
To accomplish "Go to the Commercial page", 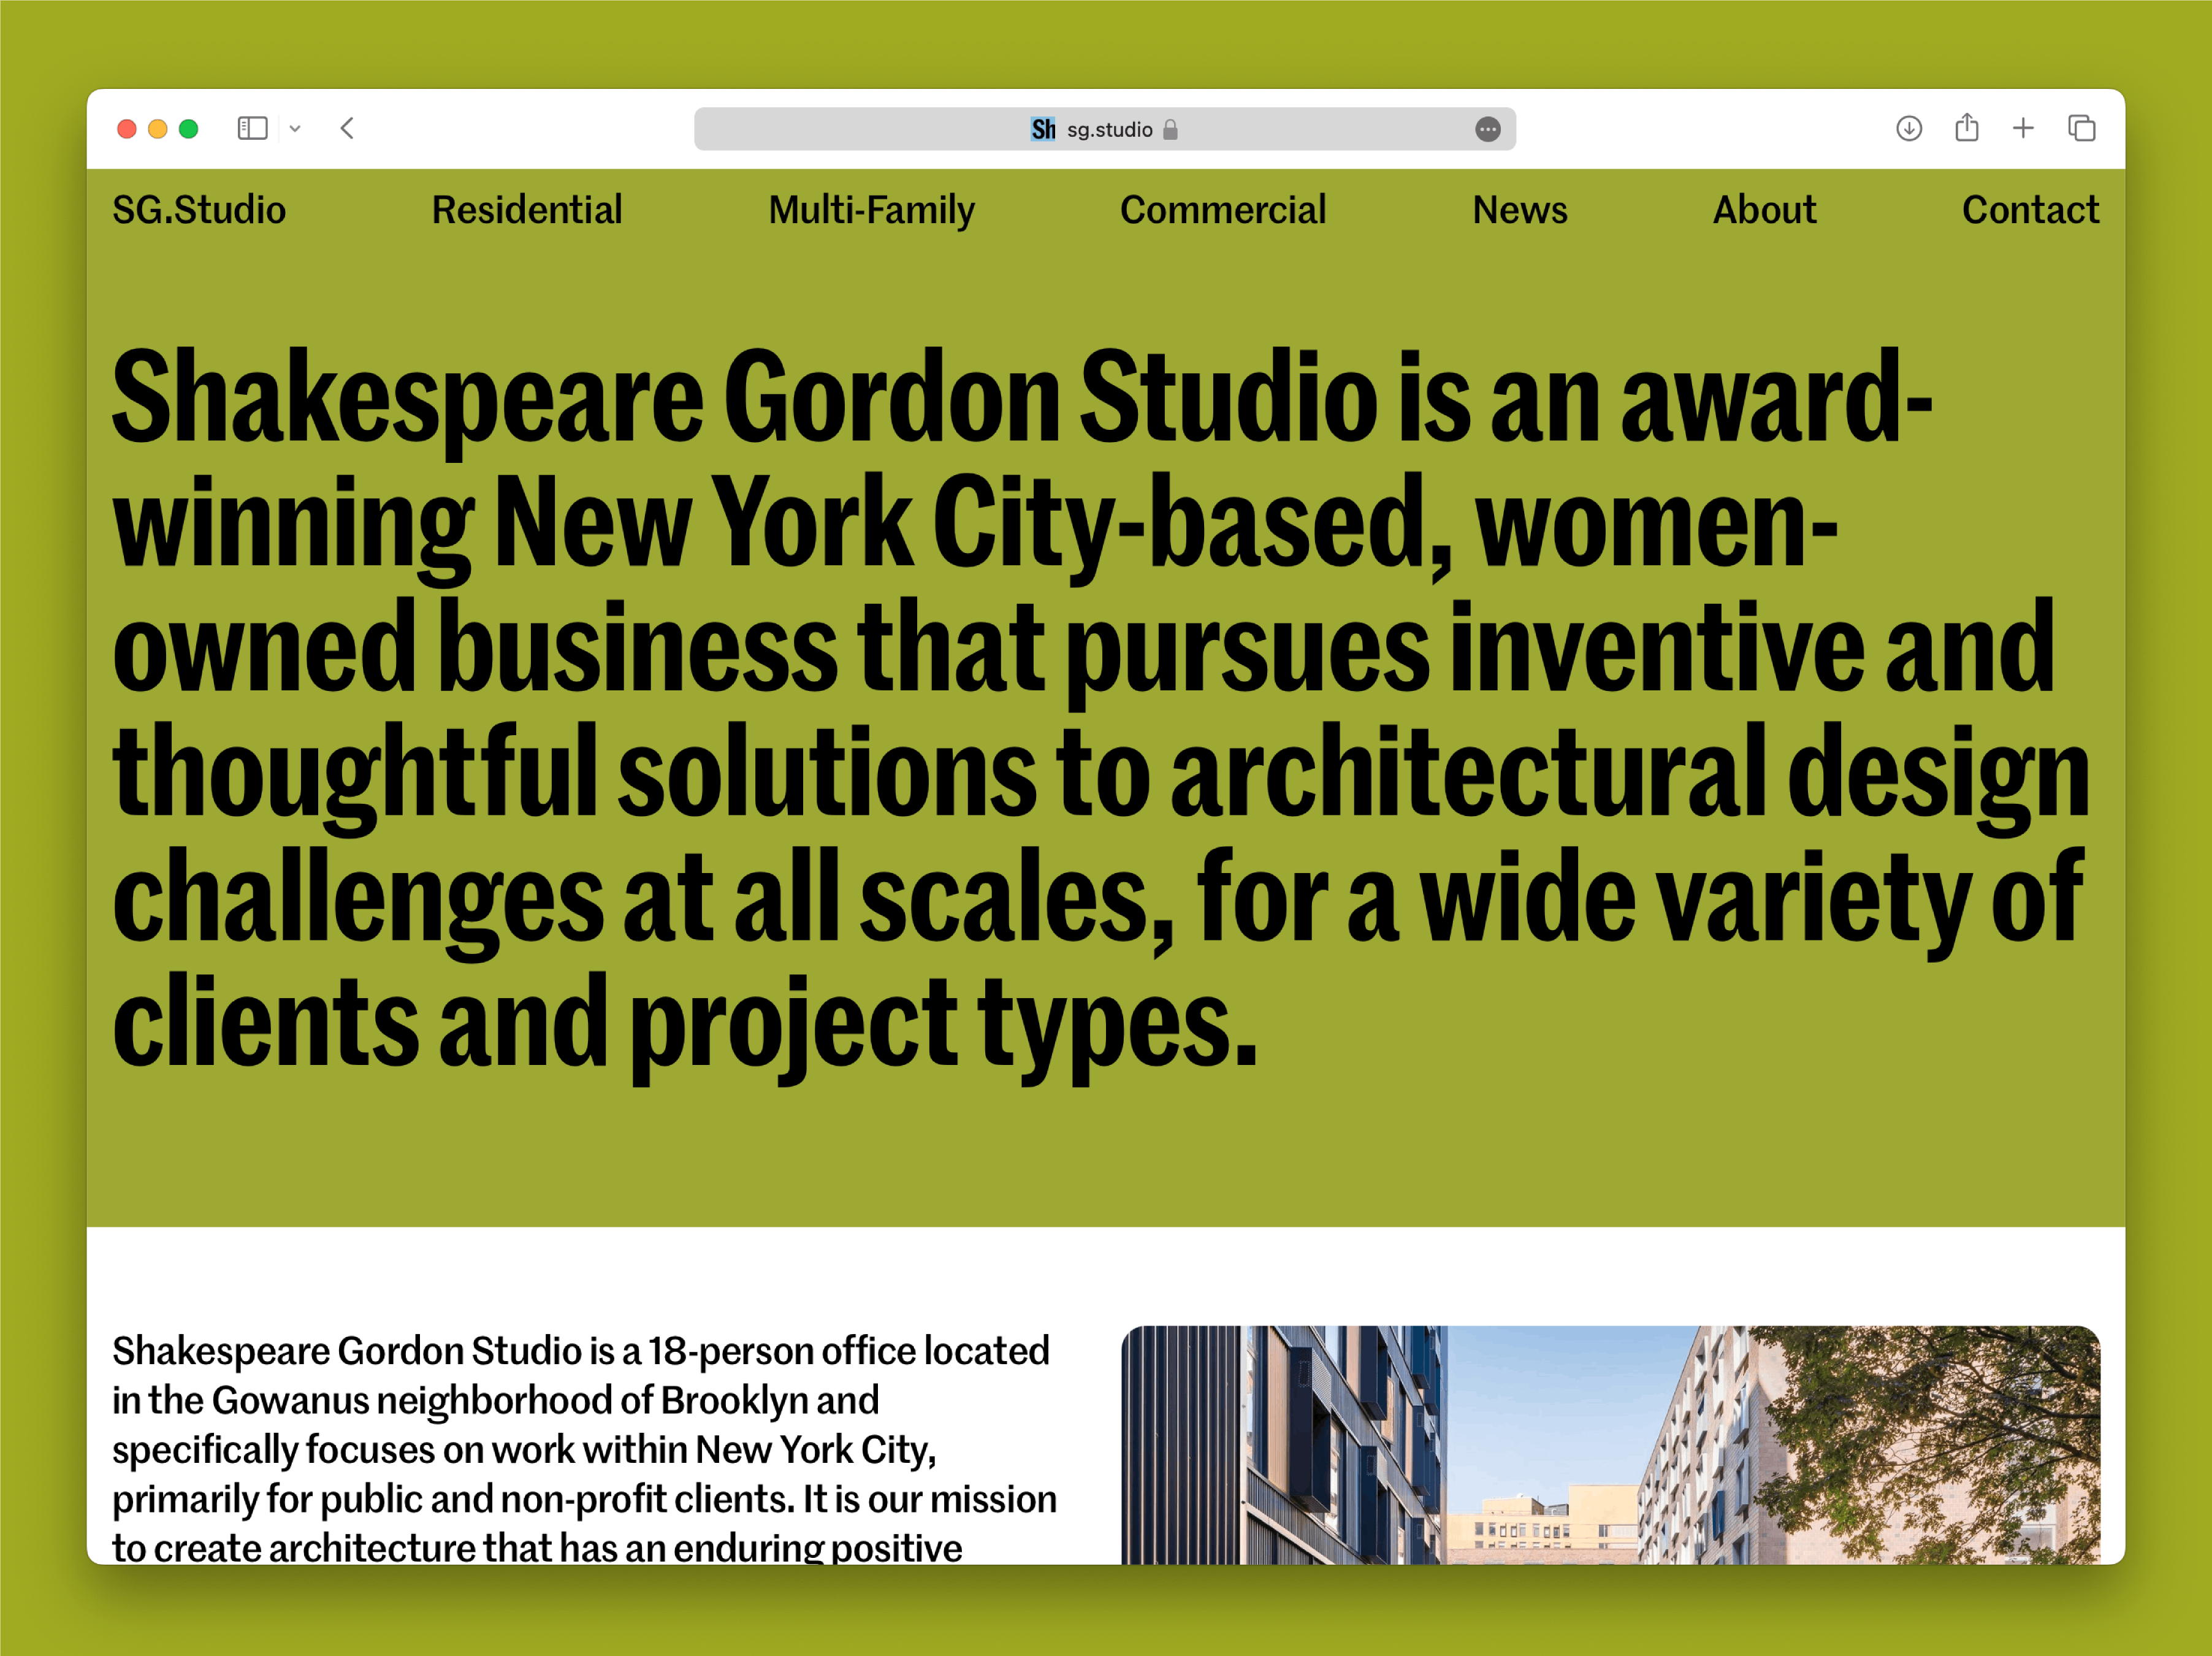I will point(1222,210).
